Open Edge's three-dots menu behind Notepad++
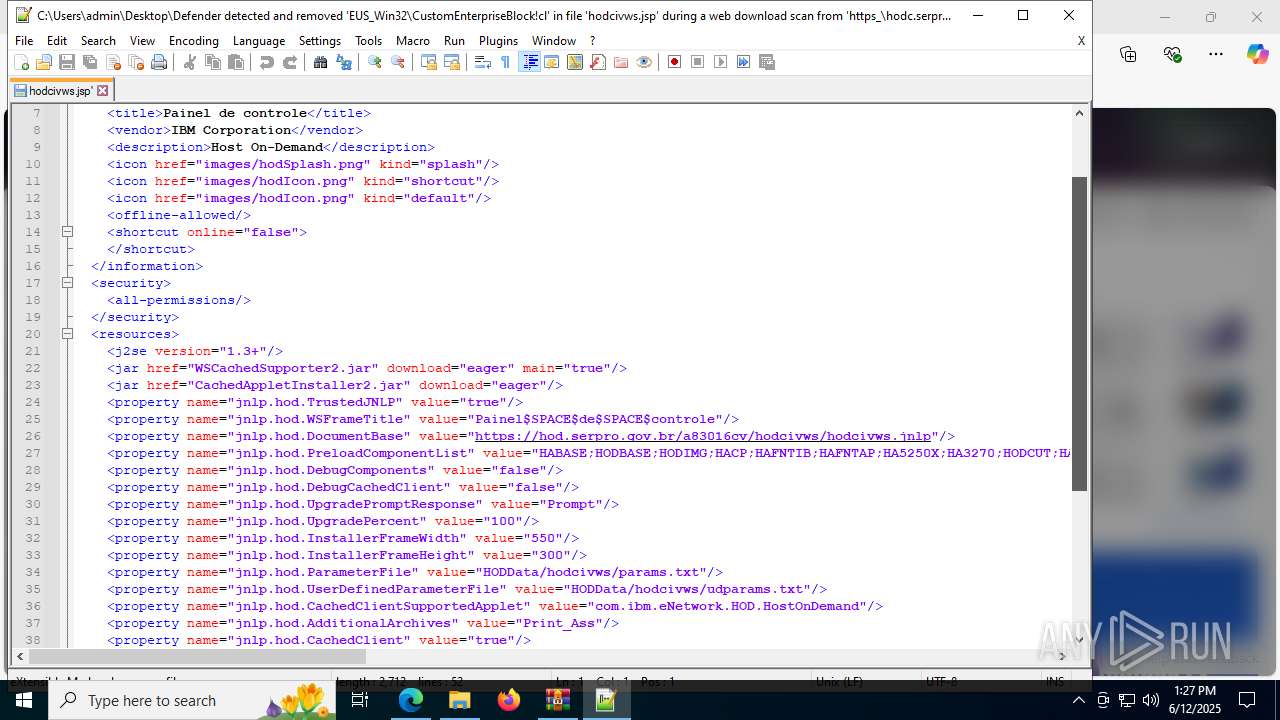Screen dimensions: 1280x720 tap(1216, 54)
